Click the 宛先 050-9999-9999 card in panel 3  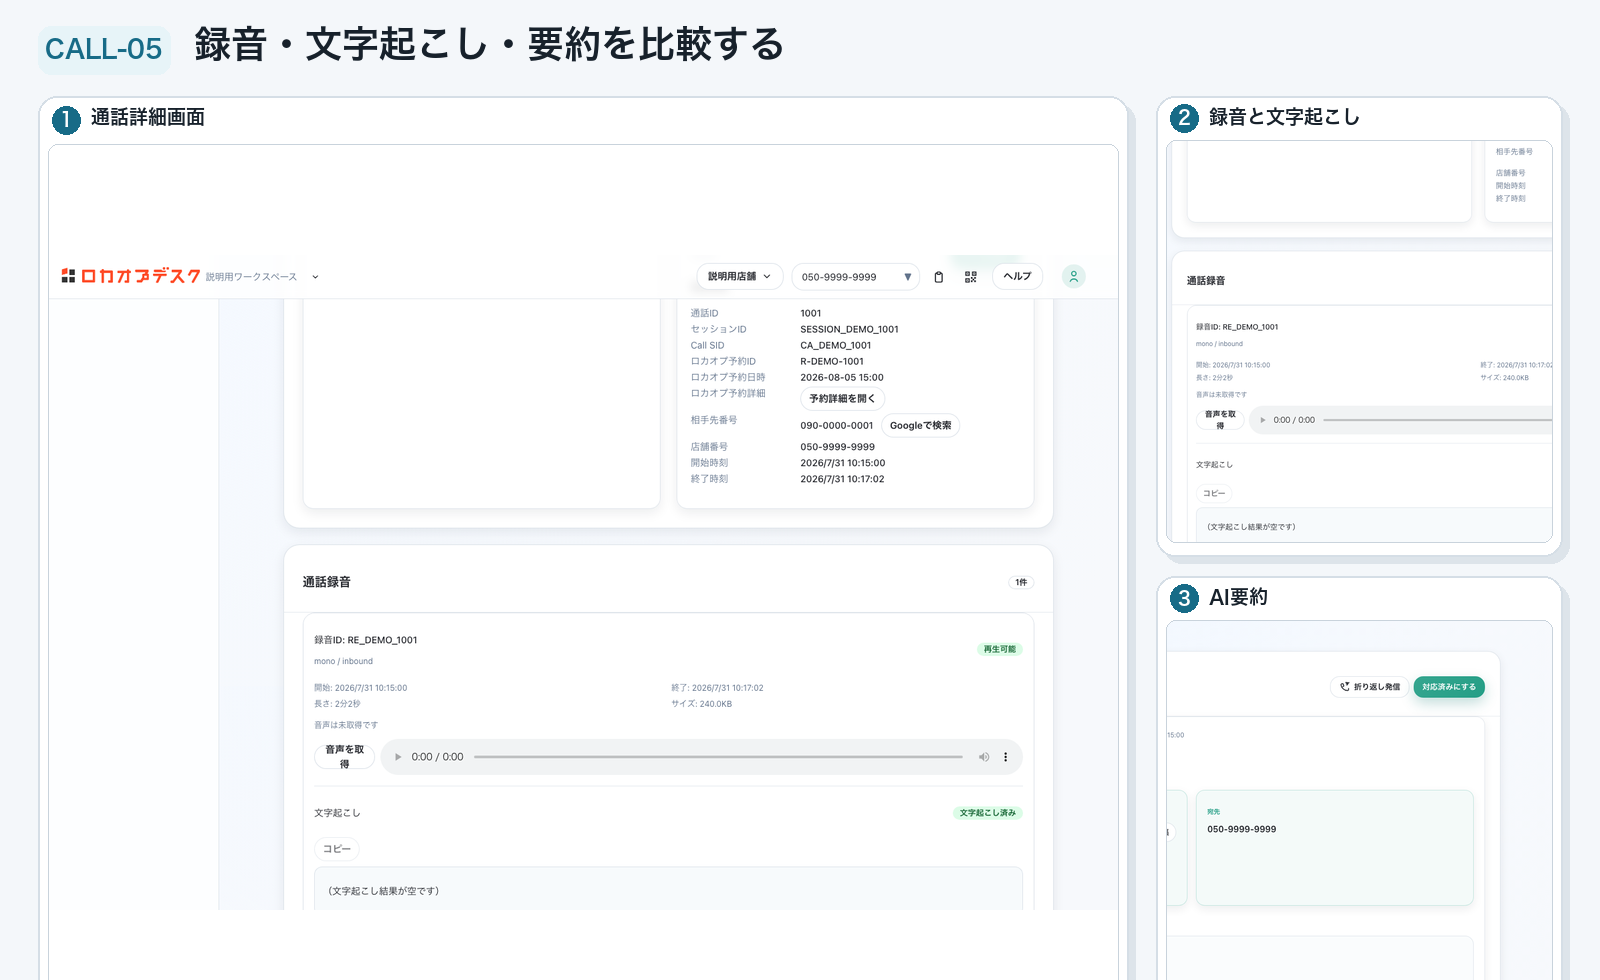click(x=1334, y=848)
